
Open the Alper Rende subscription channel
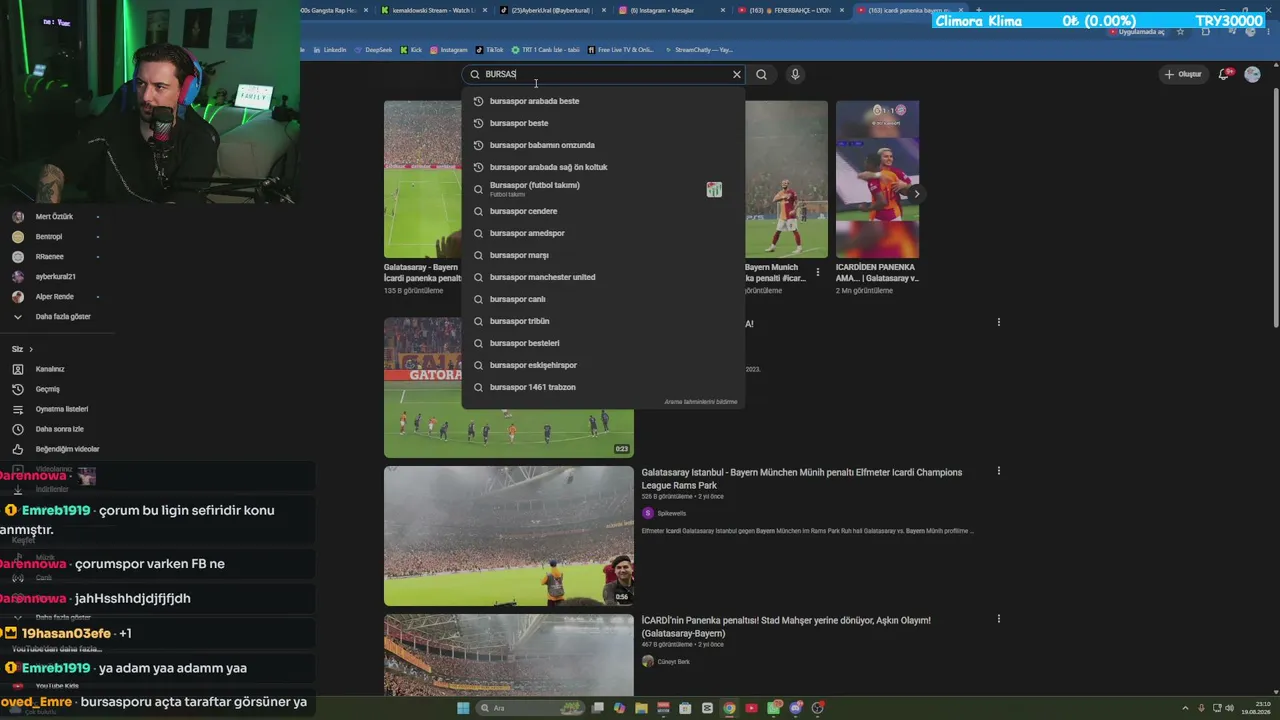pos(55,297)
